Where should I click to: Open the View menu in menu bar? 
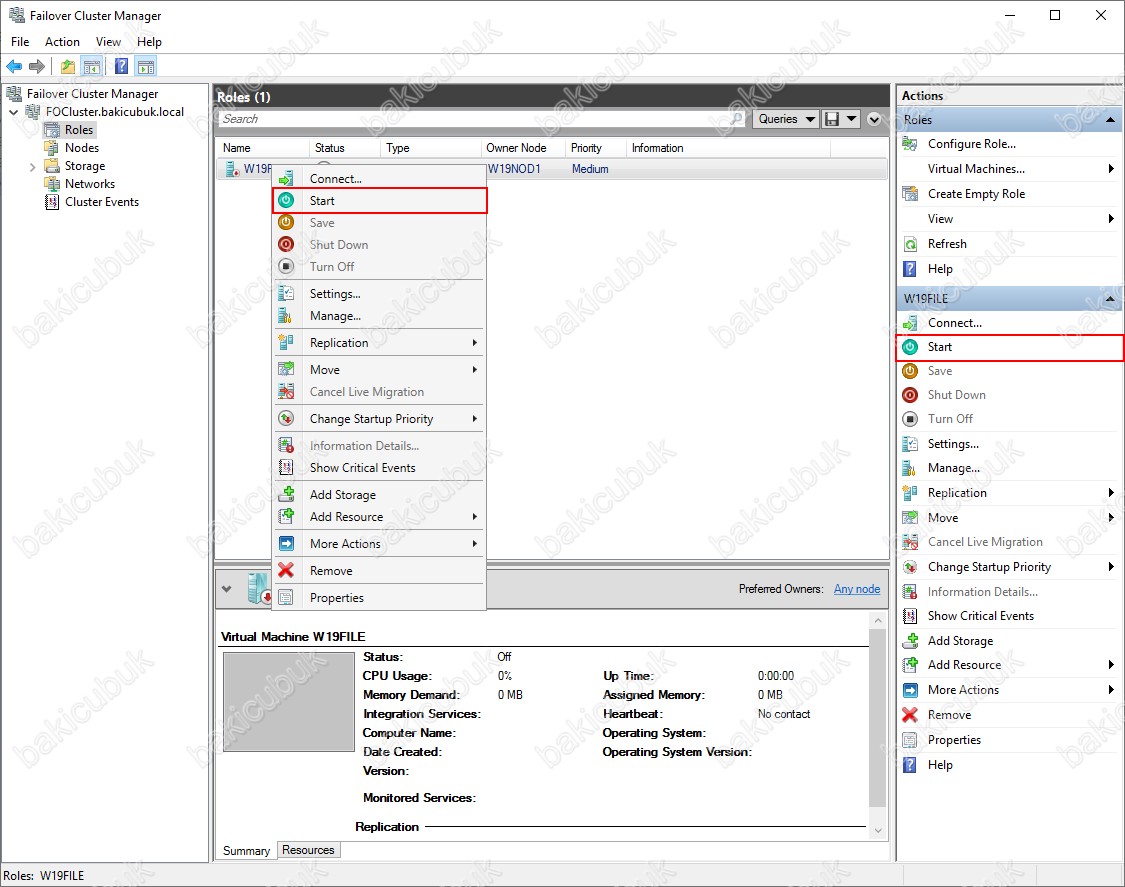[x=108, y=42]
